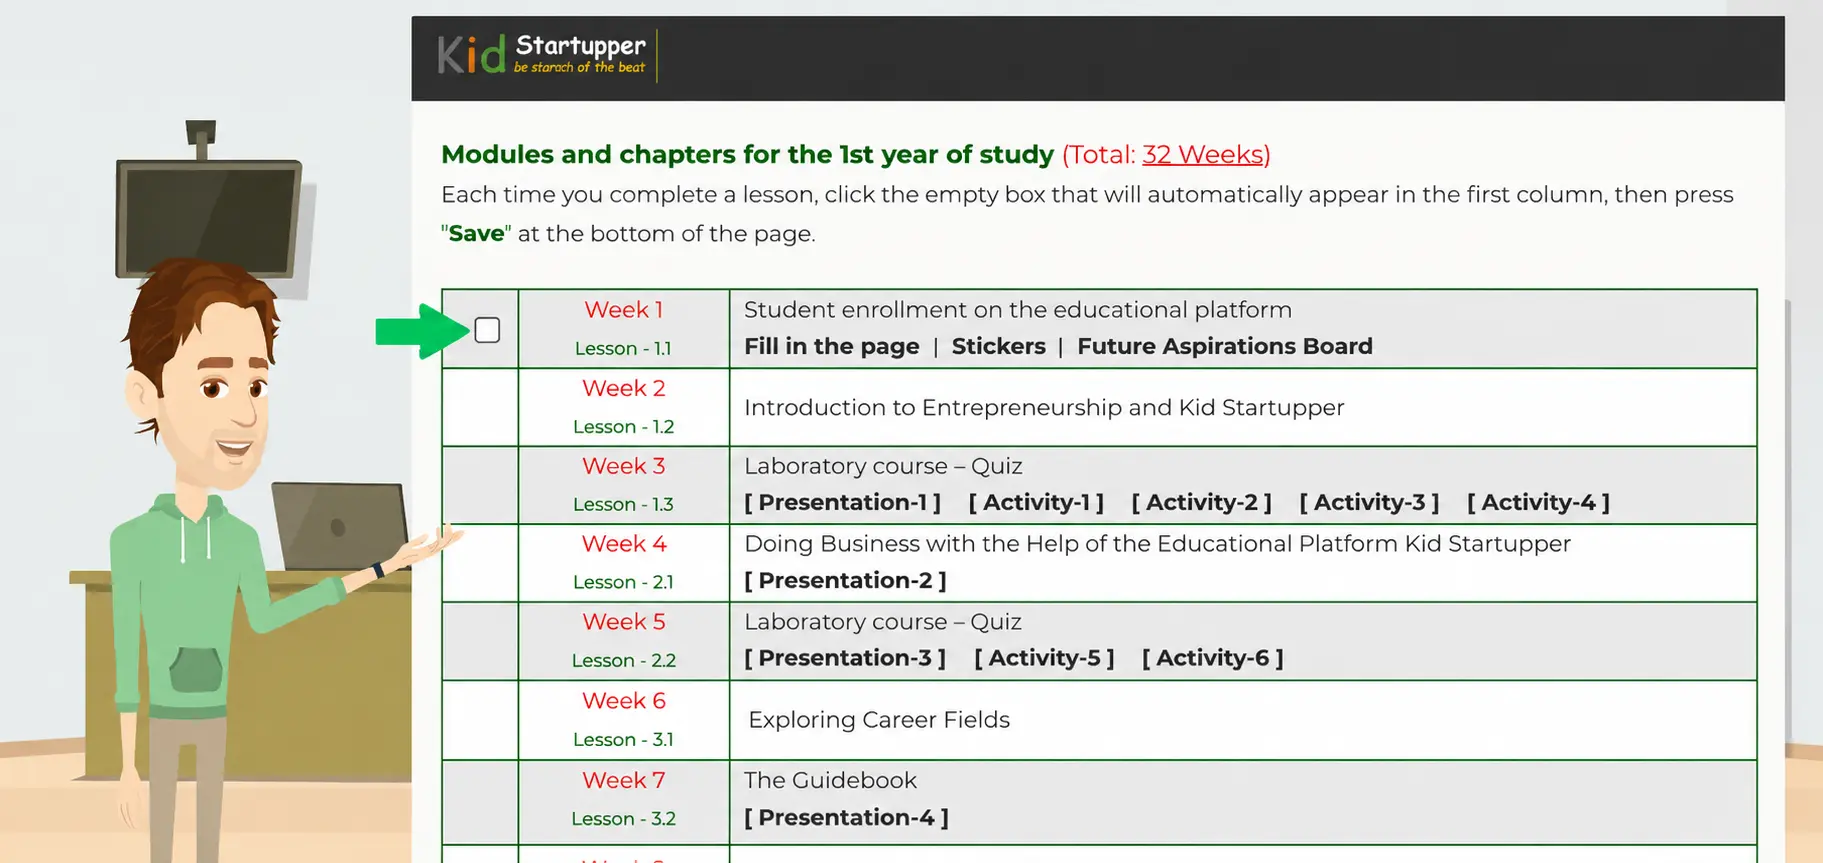The width and height of the screenshot is (1823, 863).
Task: Select the Lesson - 1.2 text
Action: pos(623,427)
